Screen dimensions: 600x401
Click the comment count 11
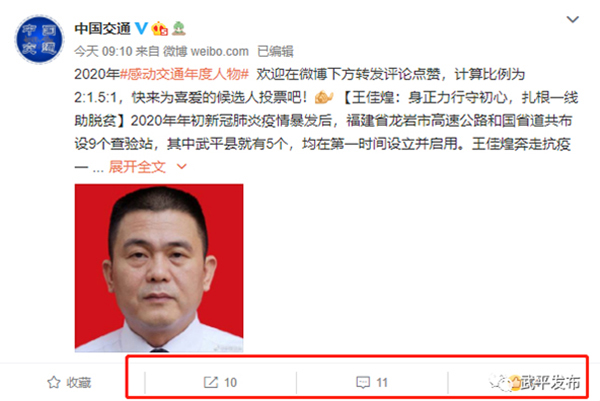pyautogui.click(x=382, y=383)
